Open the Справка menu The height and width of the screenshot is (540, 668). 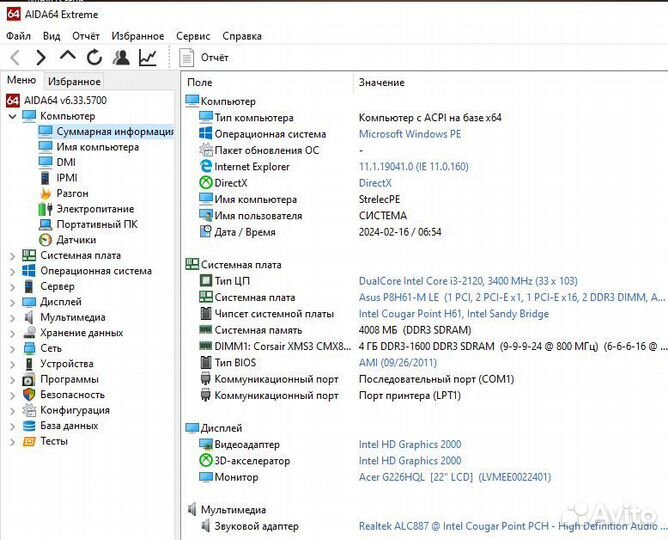[x=241, y=36]
